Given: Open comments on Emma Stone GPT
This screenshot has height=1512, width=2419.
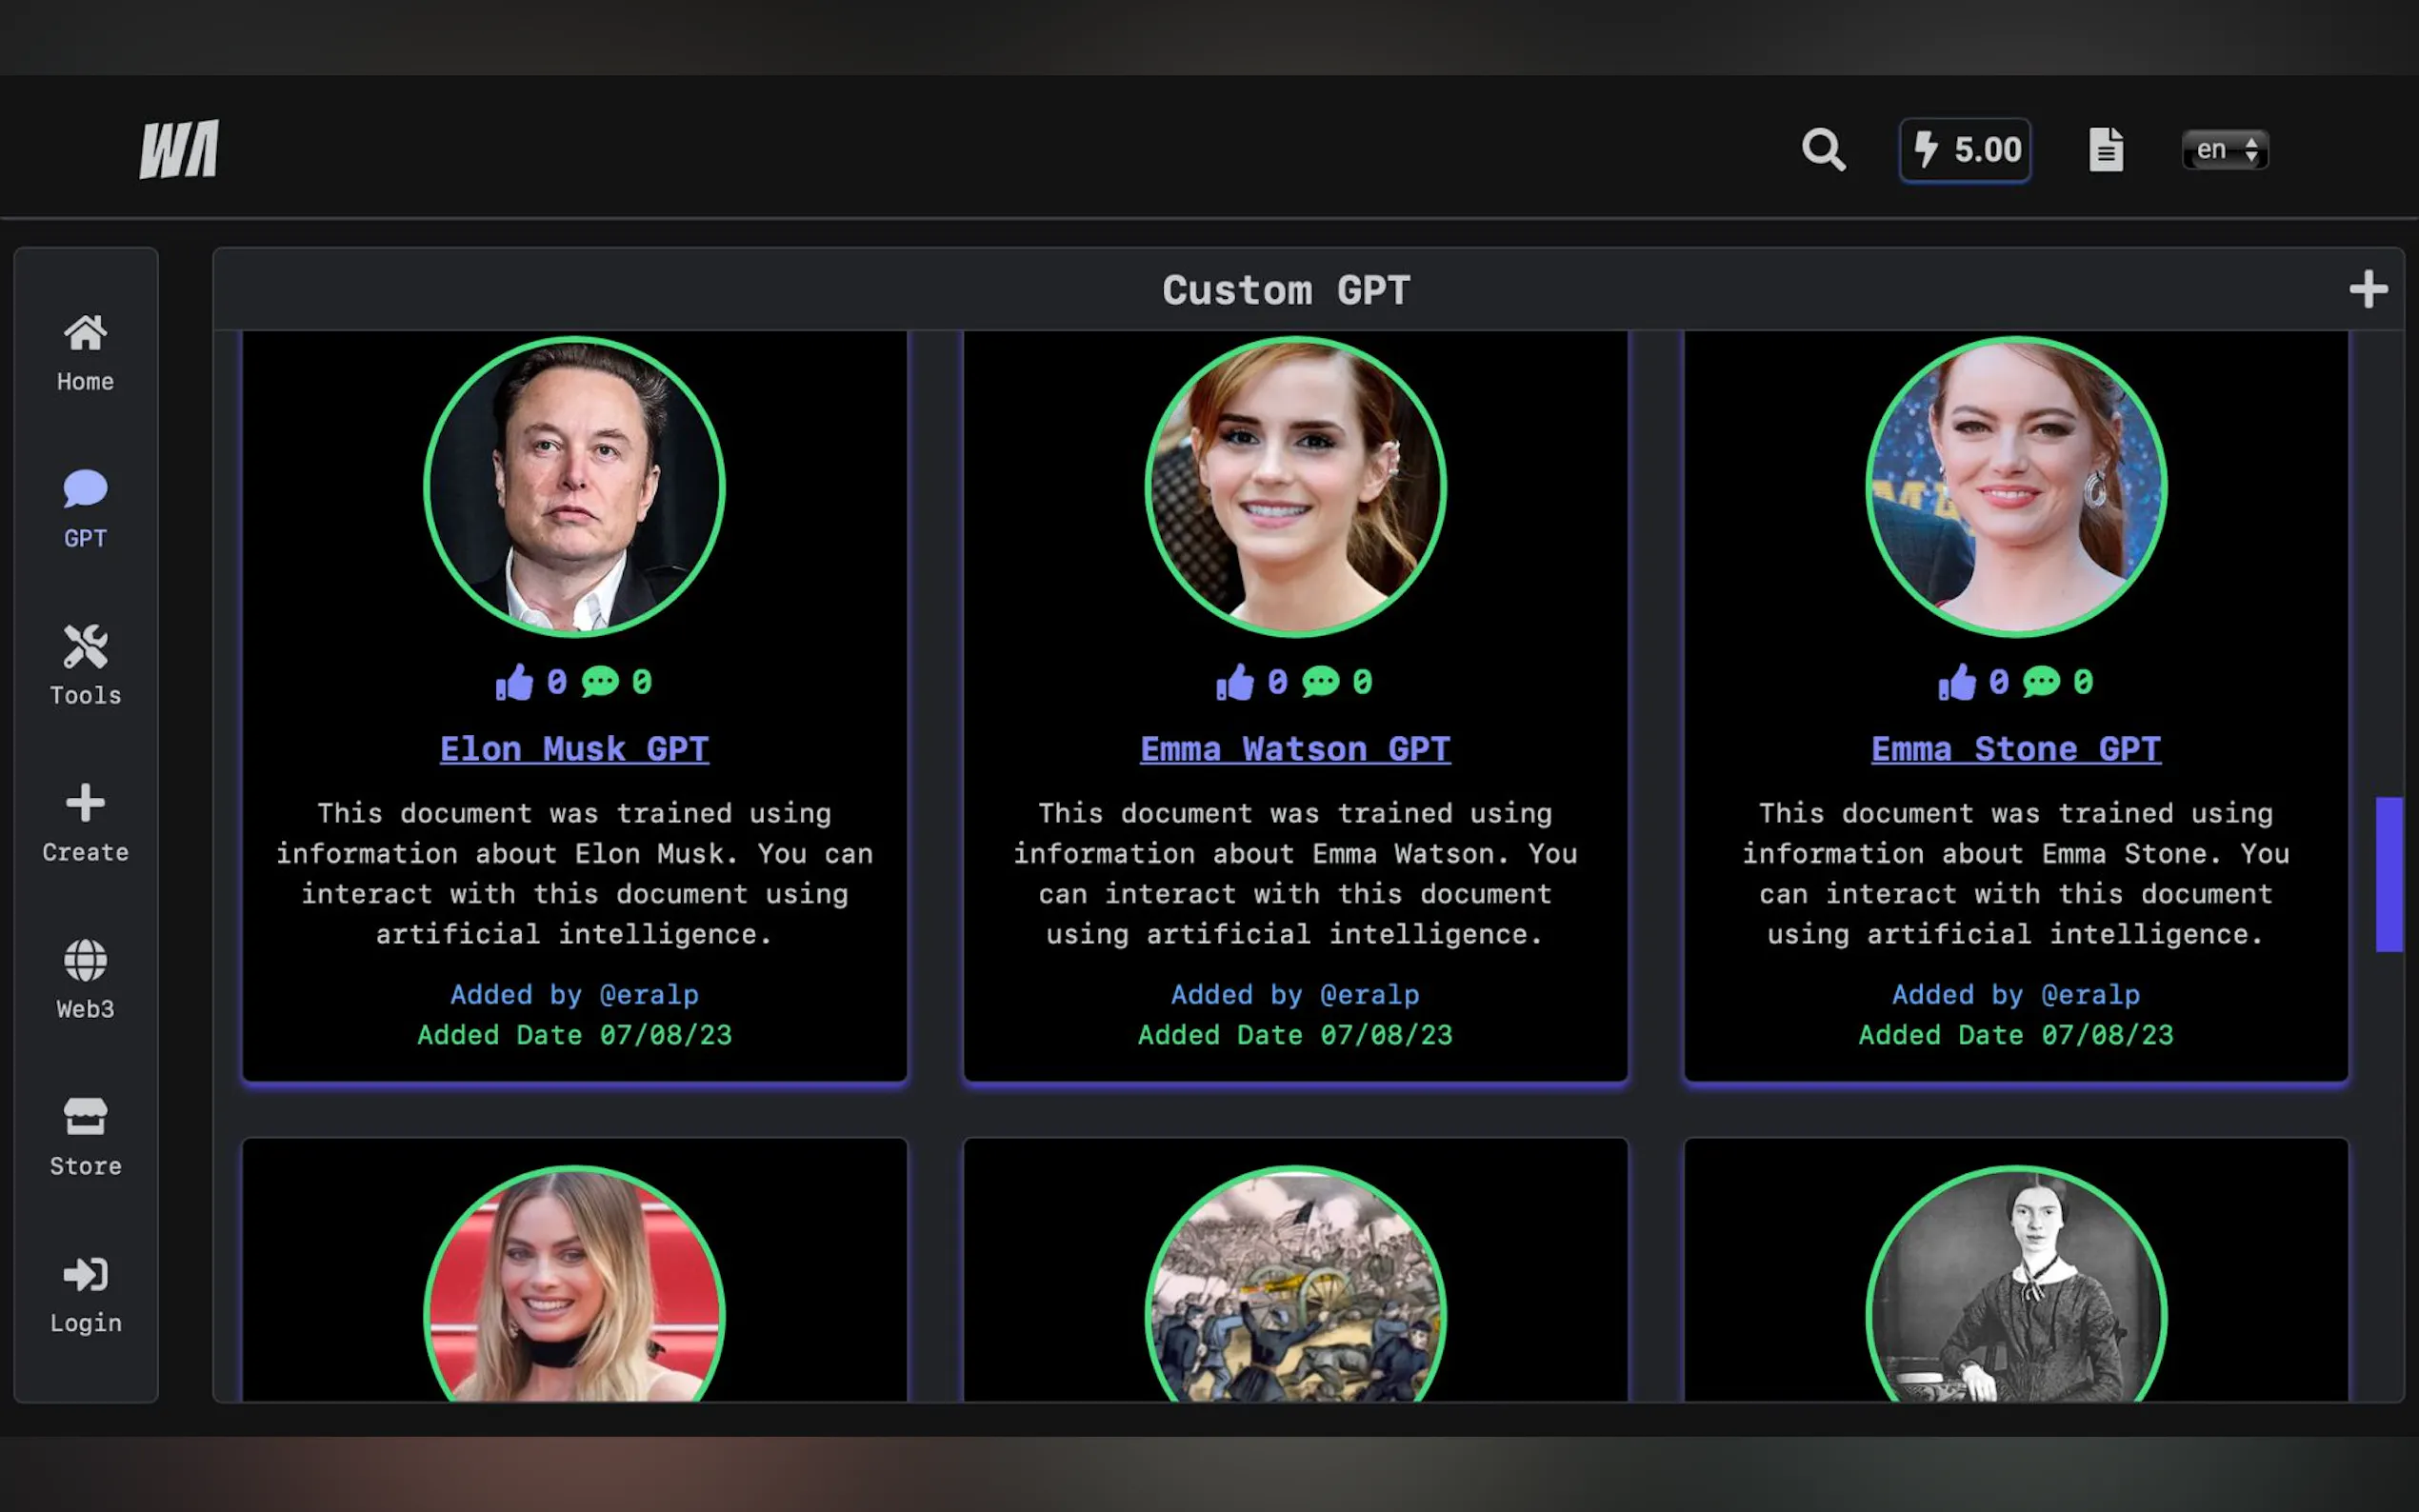Looking at the screenshot, I should [2040, 681].
